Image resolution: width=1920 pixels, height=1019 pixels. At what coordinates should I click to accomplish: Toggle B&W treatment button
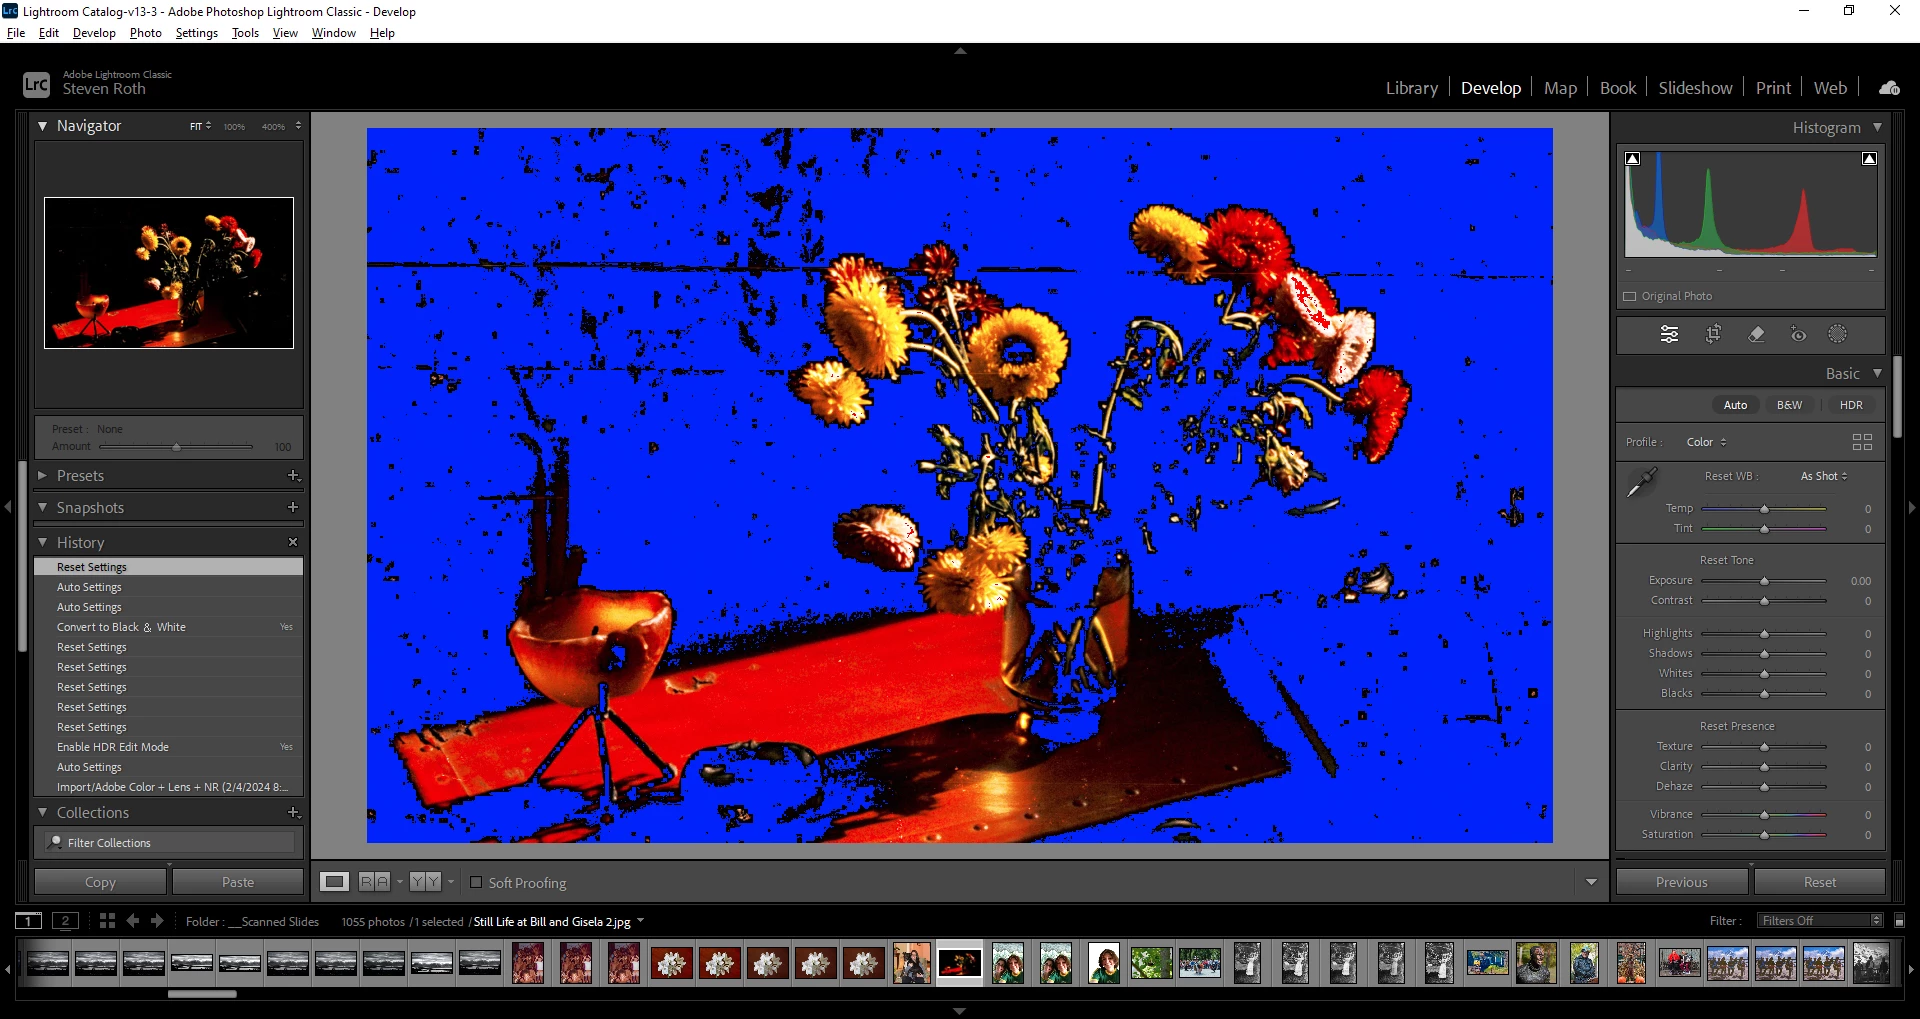pos(1789,405)
